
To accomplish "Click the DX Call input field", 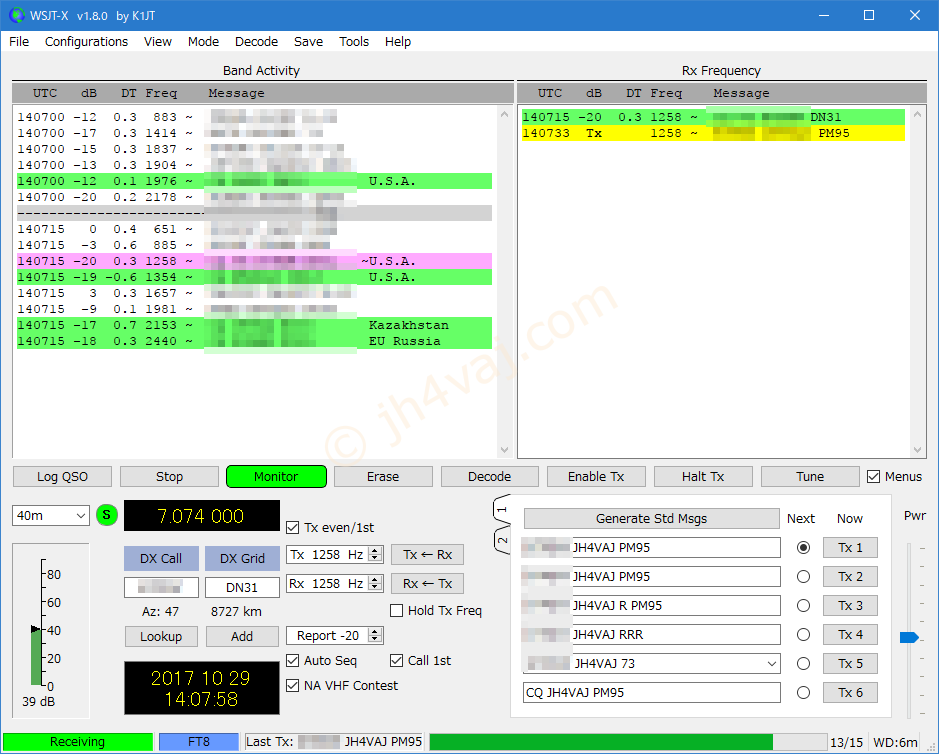I will [x=161, y=588].
